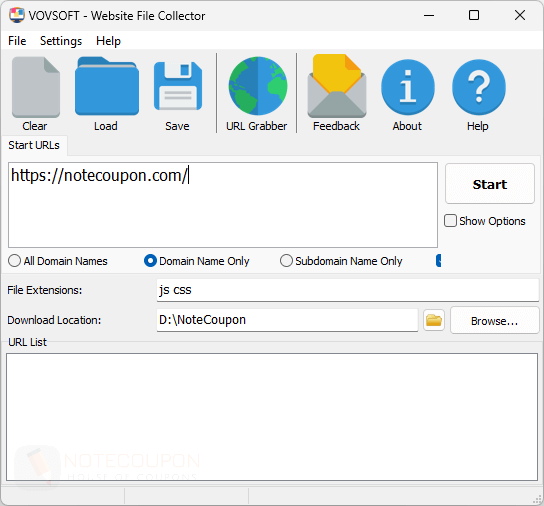Switch to the Start URLs tab
The image size is (544, 506).
click(x=34, y=145)
